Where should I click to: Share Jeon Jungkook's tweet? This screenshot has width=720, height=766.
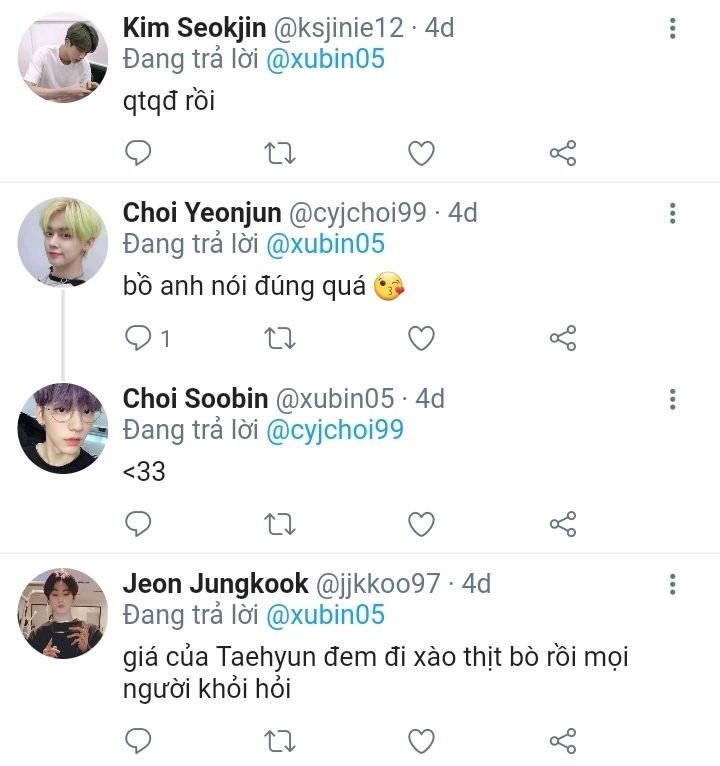[x=563, y=740]
